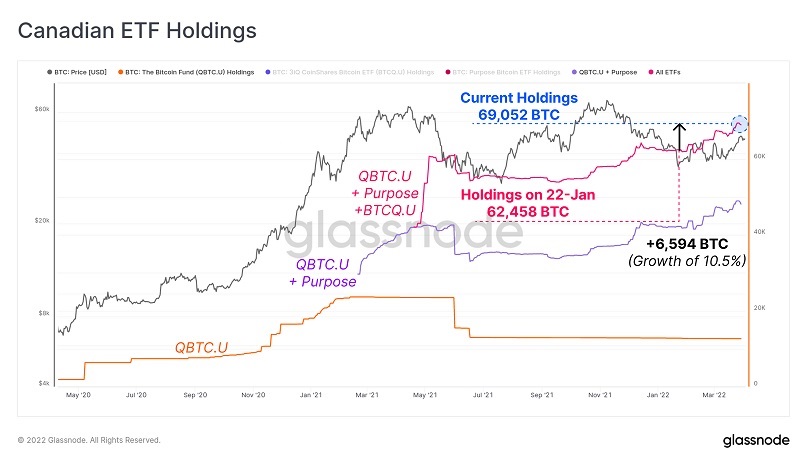Click the +6,594 BTC growth label
The image size is (800, 461).
pyautogui.click(x=686, y=243)
